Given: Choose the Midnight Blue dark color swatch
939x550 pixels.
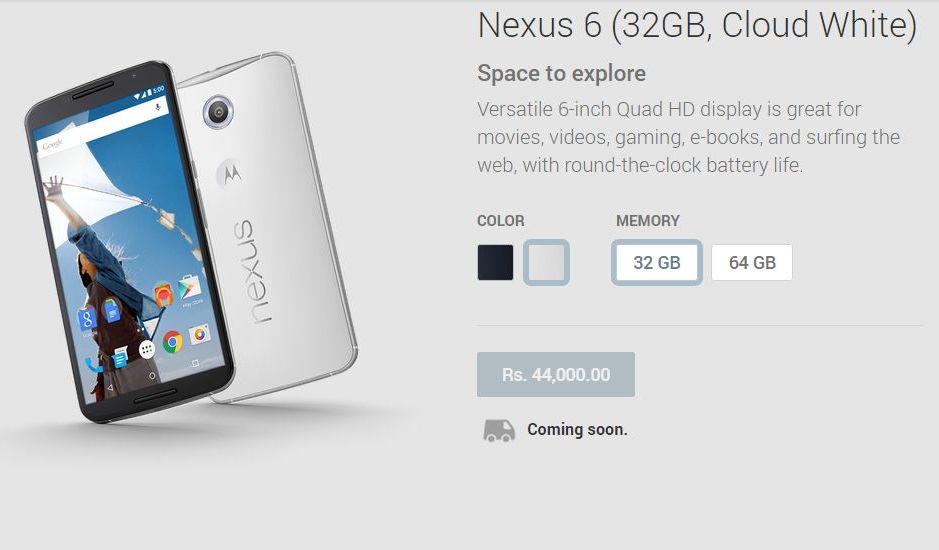Looking at the screenshot, I should (x=495, y=262).
